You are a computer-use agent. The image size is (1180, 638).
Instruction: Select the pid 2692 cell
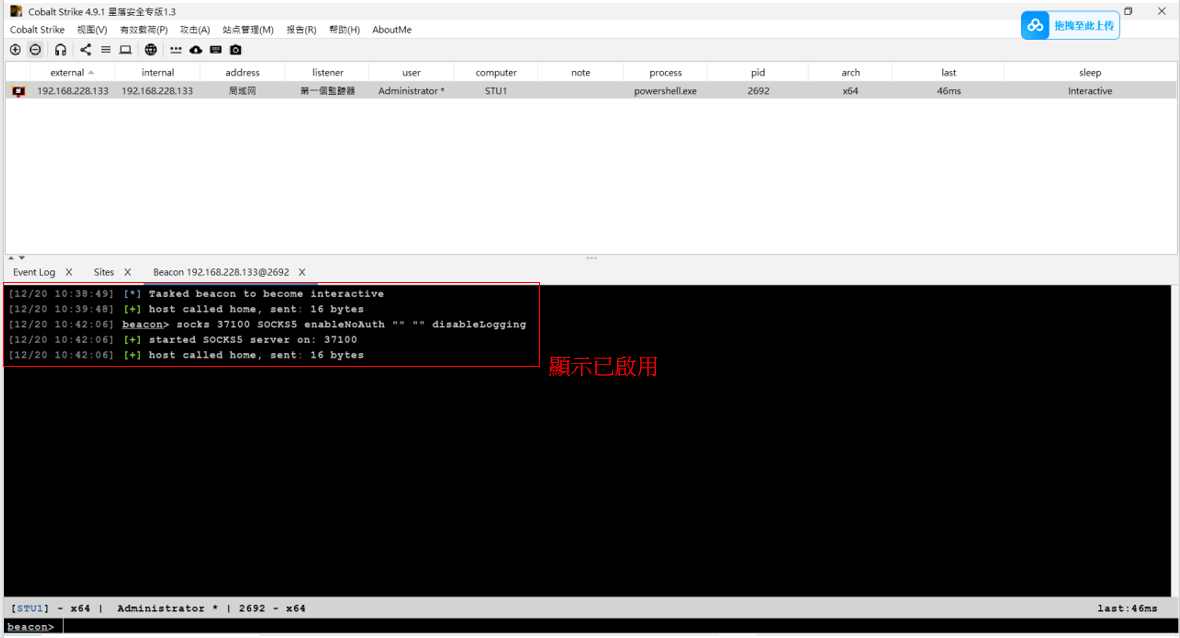(759, 91)
